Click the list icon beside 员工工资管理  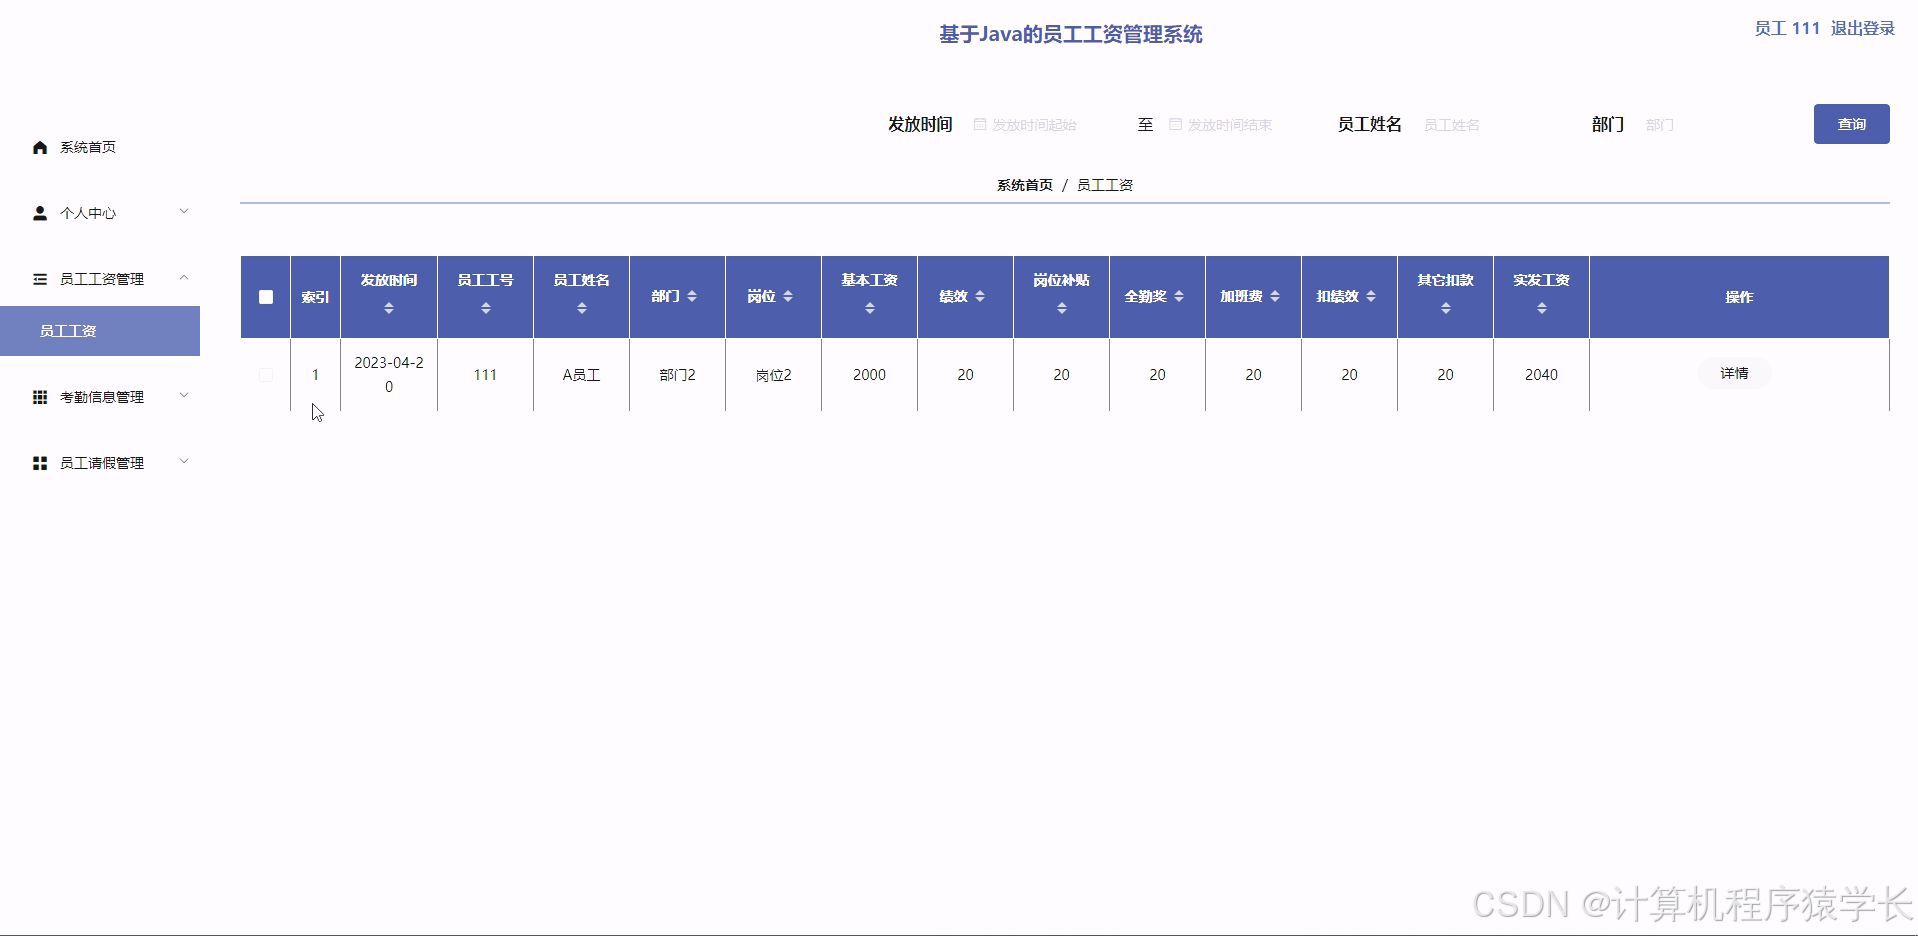click(x=39, y=278)
